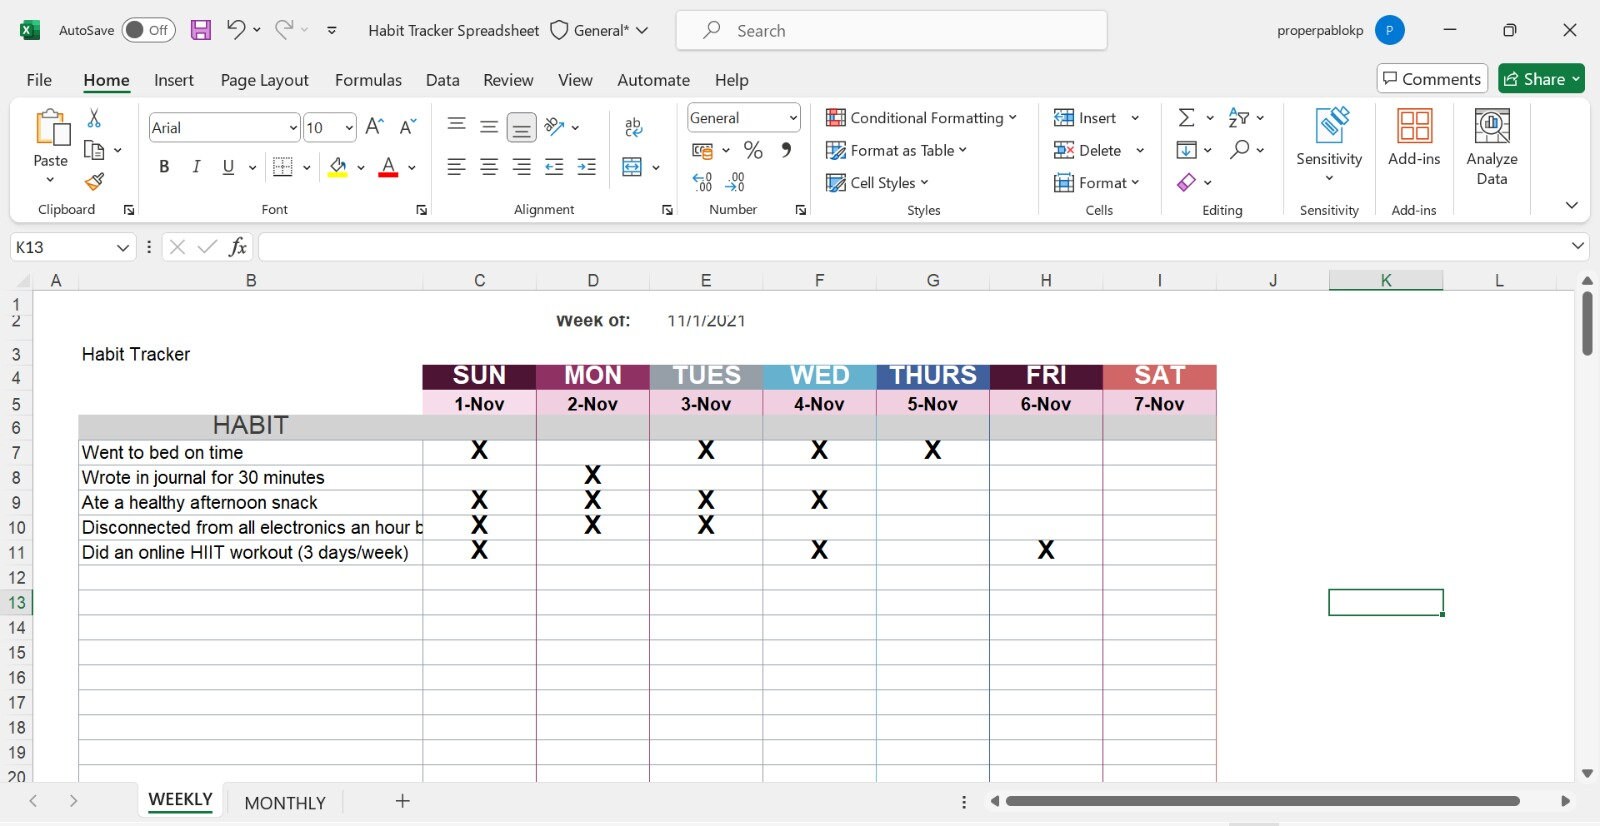The width and height of the screenshot is (1600, 826).
Task: Open the Insert ribbon tab
Action: coord(174,80)
